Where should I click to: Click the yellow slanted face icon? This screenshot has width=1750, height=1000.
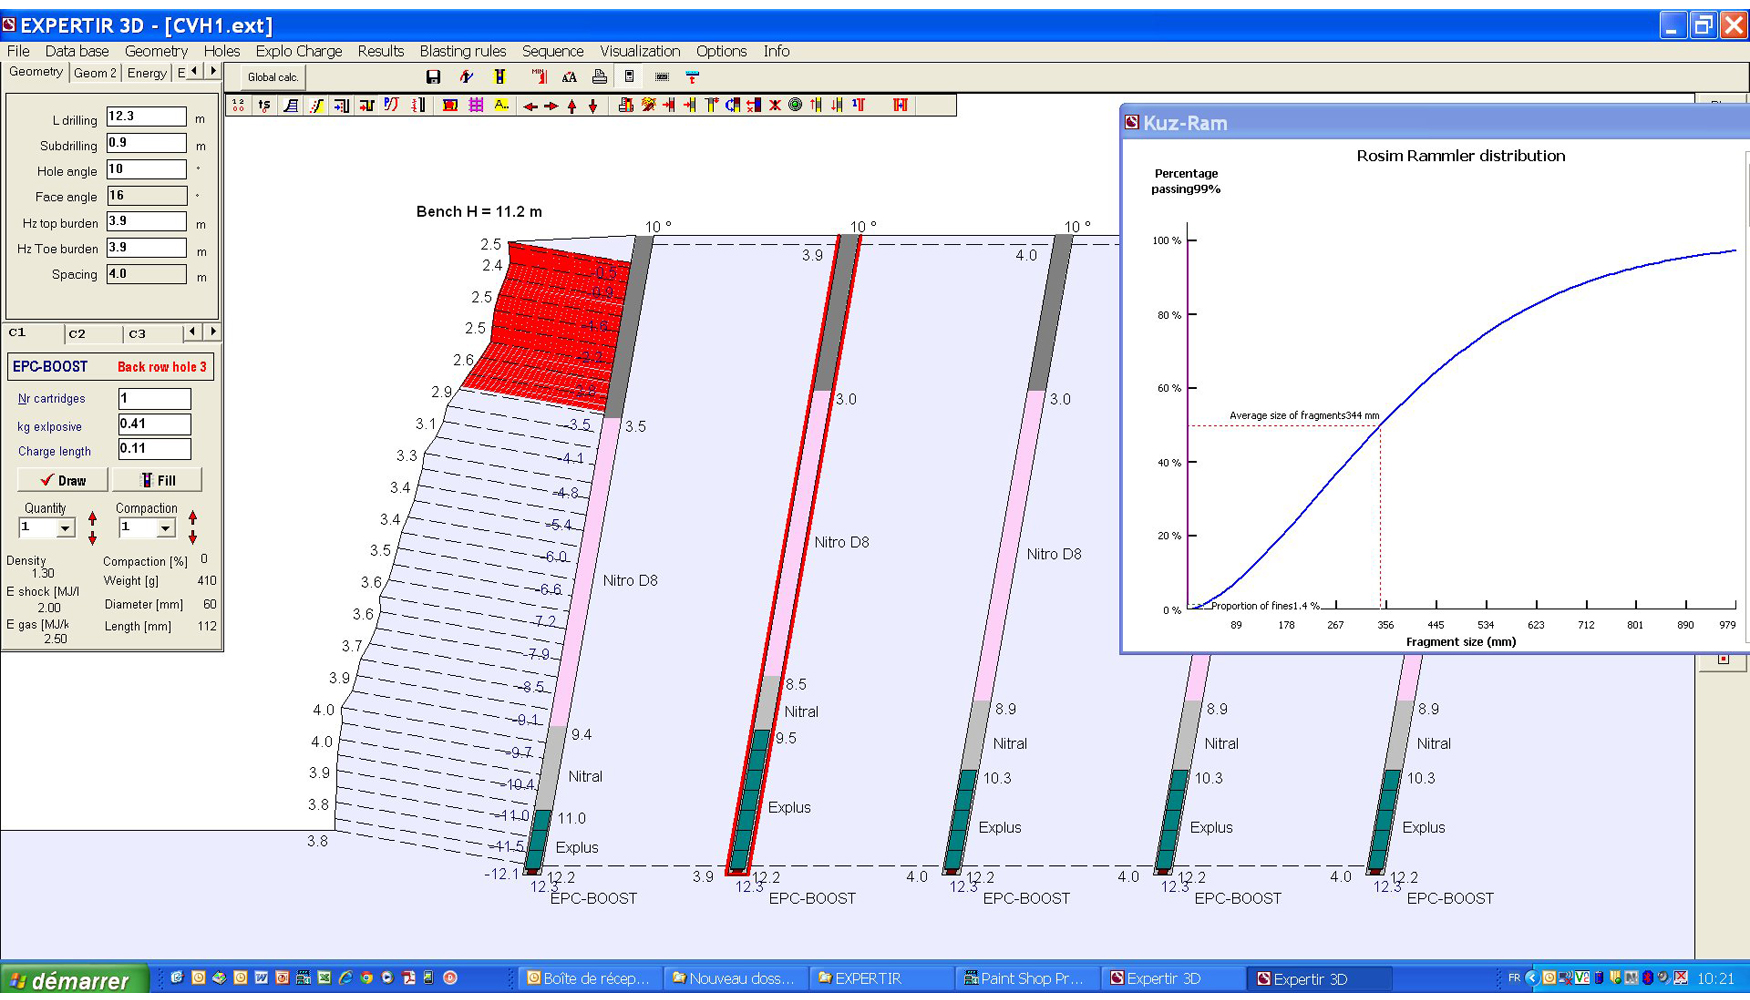316,105
